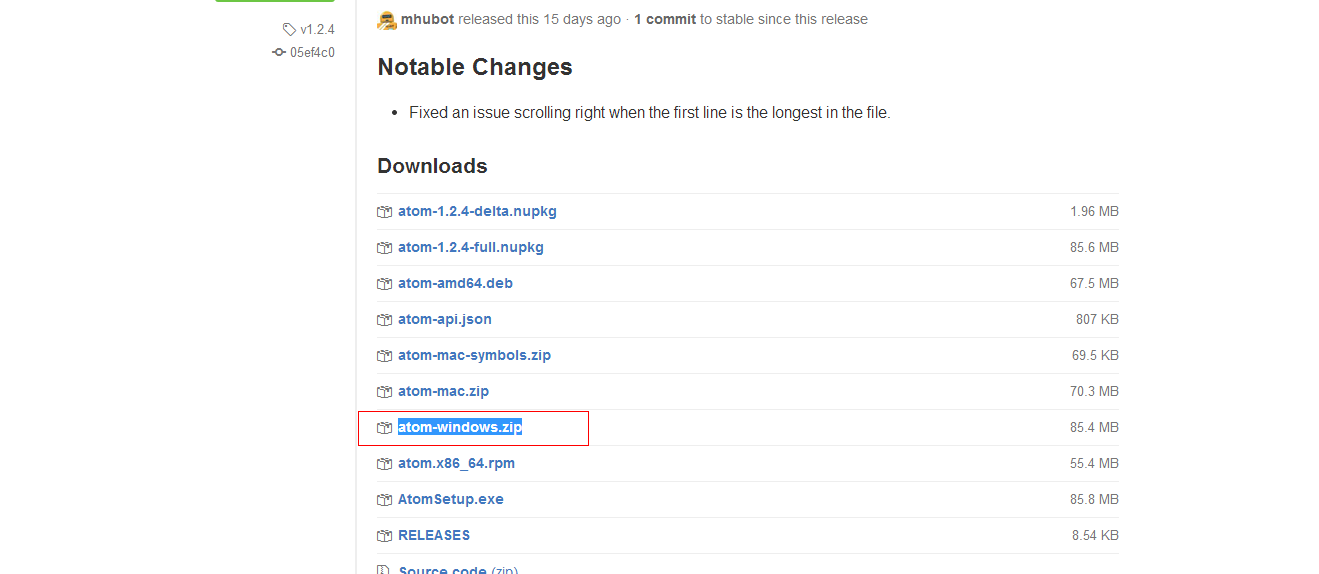Screen dimensions: 1319x574
Task: Click the package icon beside atom-api.json
Action: [385, 320]
